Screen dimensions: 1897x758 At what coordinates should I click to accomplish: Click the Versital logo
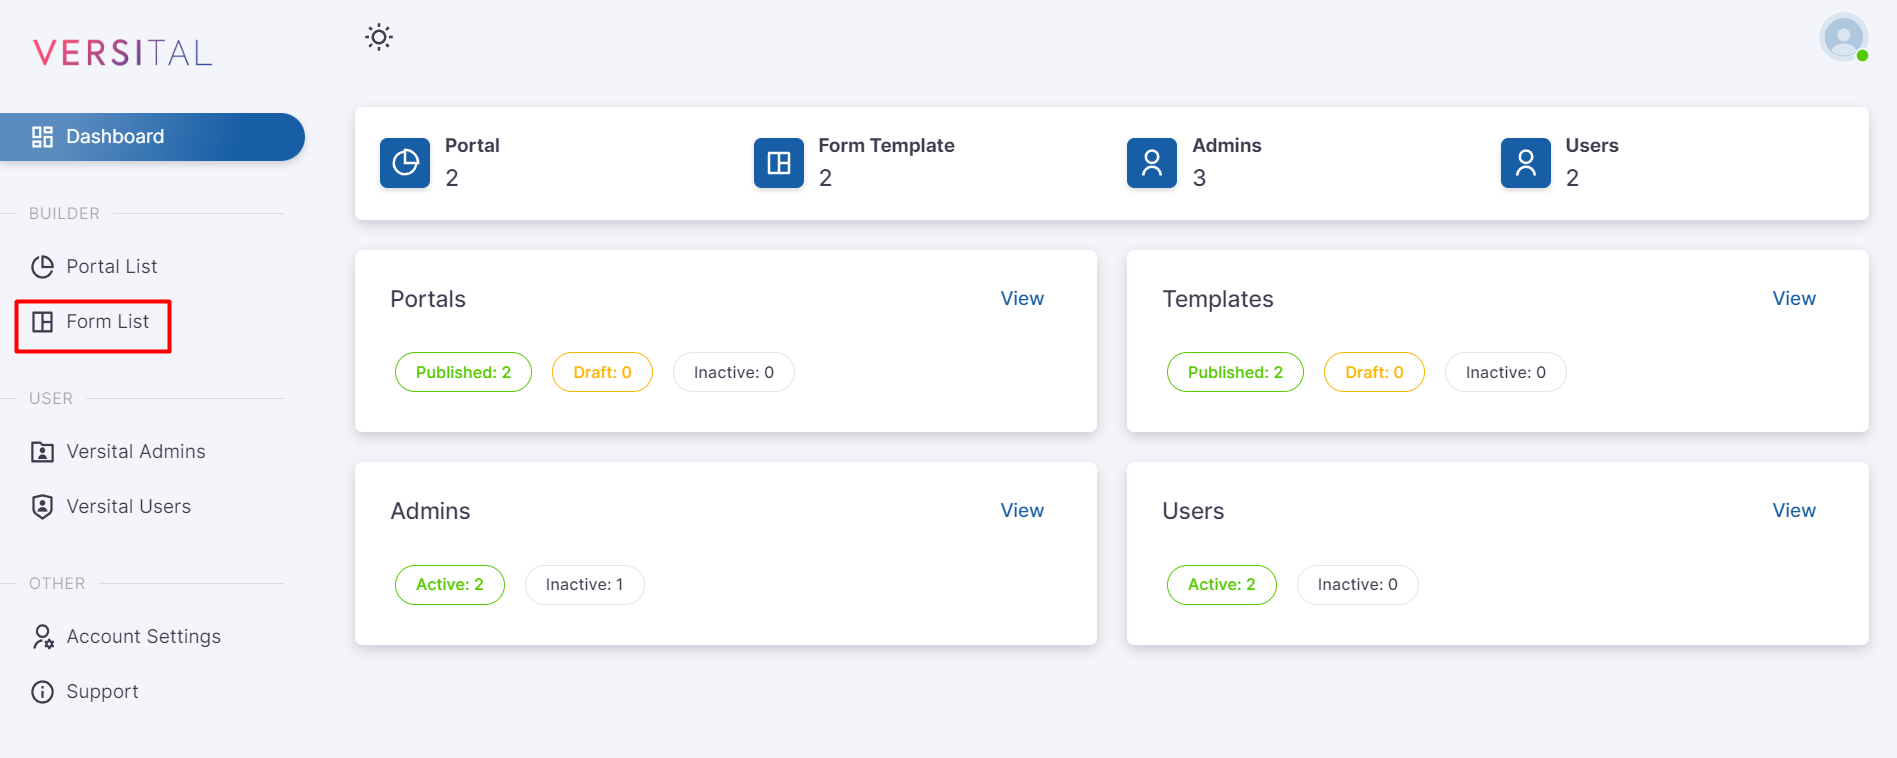click(123, 52)
